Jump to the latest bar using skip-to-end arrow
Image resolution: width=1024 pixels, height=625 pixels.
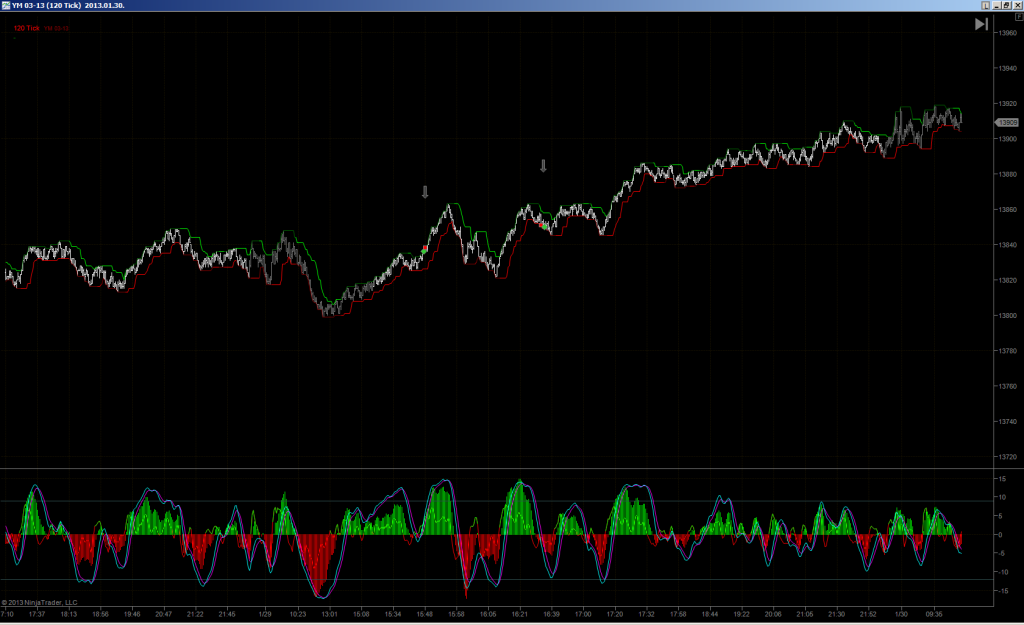(981, 24)
